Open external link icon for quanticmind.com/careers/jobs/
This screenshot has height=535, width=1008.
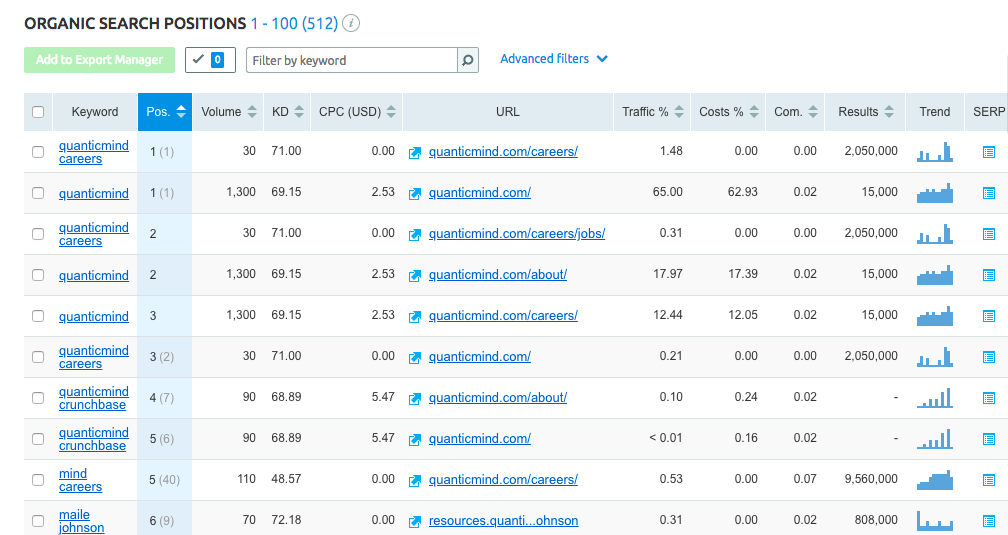pos(415,235)
